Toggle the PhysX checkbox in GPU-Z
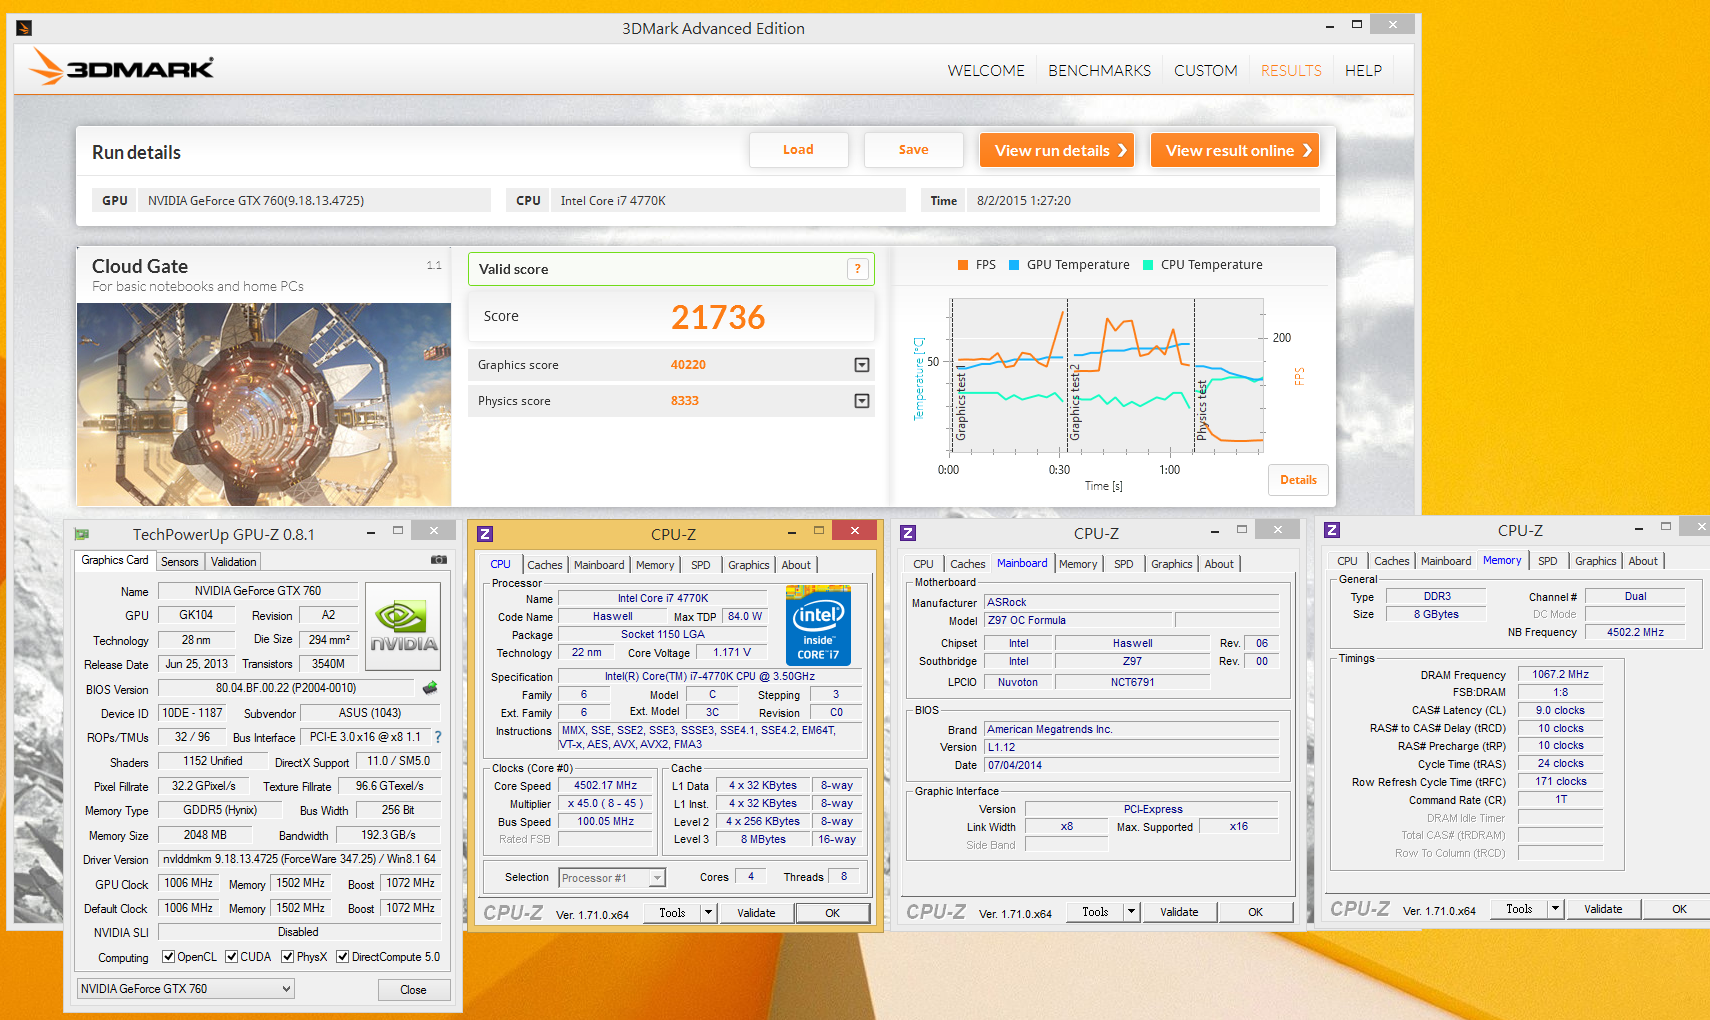This screenshot has height=1020, width=1710. tap(288, 957)
